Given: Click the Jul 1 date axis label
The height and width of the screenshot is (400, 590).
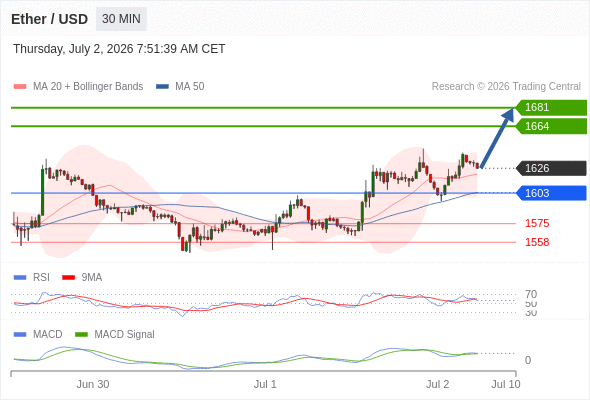Looking at the screenshot, I should [265, 384].
